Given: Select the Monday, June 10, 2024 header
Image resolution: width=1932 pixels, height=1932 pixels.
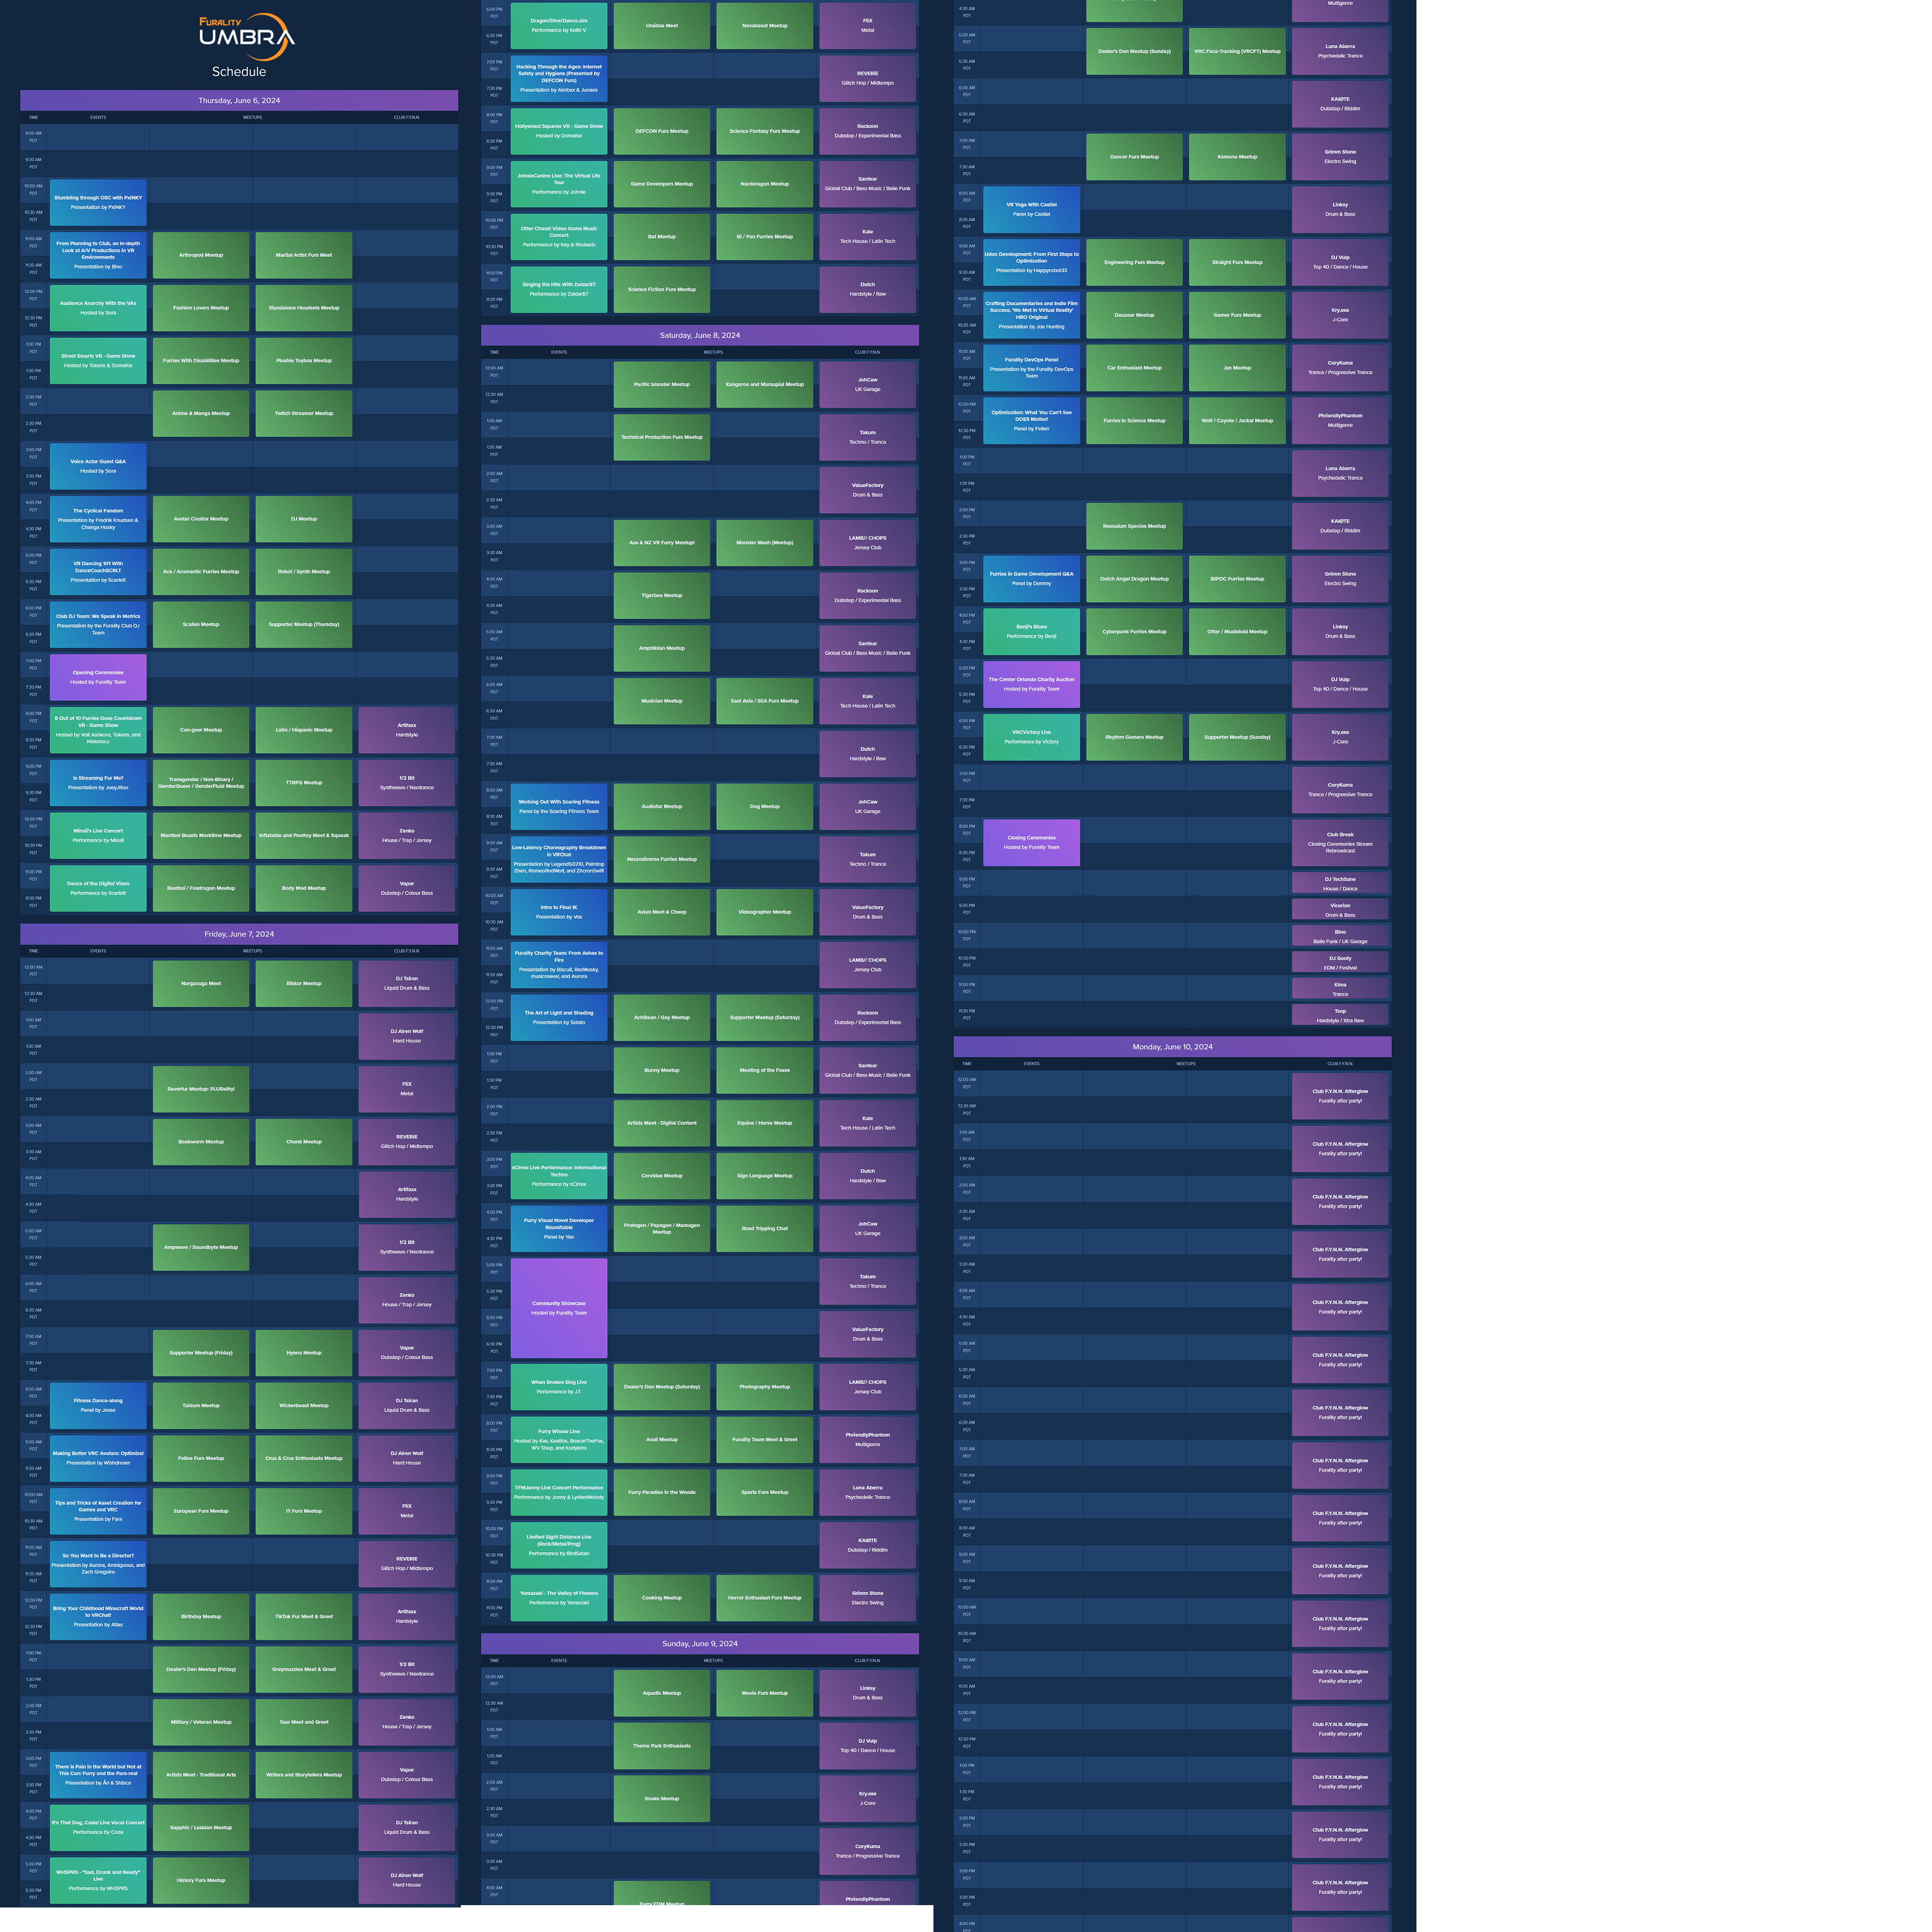Looking at the screenshot, I should pyautogui.click(x=1172, y=1047).
